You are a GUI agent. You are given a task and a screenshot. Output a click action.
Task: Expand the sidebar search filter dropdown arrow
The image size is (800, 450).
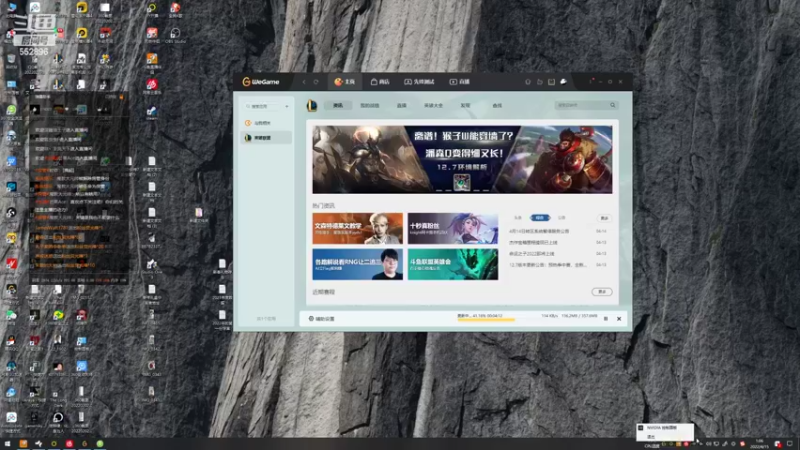click(287, 106)
